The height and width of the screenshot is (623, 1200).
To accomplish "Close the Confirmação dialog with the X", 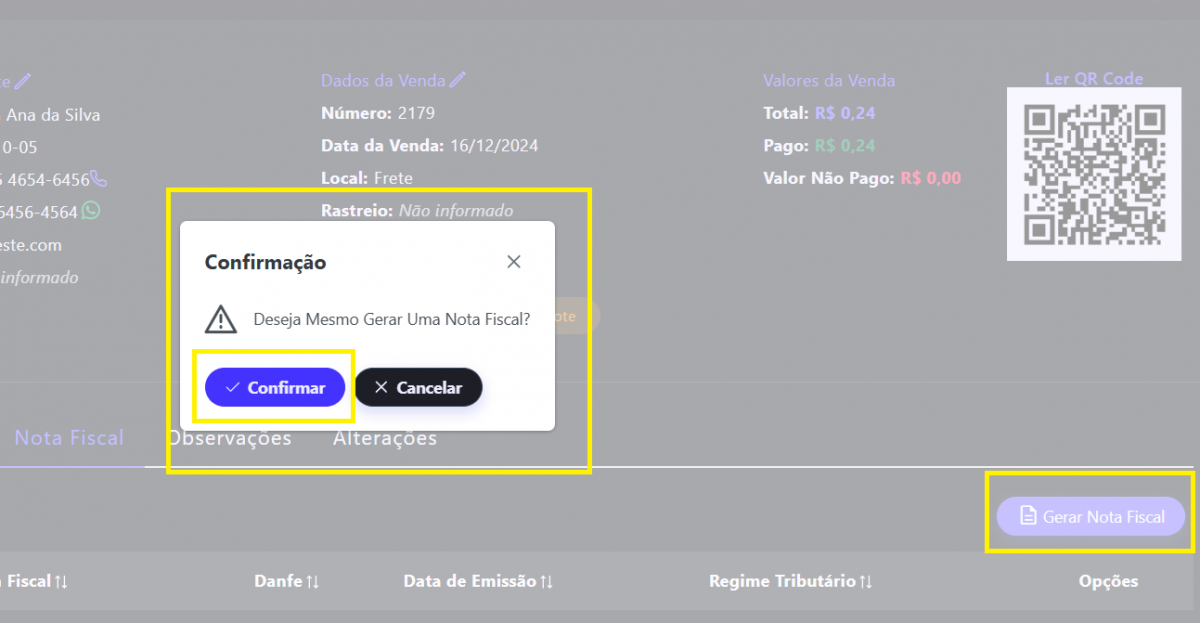I will click(514, 262).
